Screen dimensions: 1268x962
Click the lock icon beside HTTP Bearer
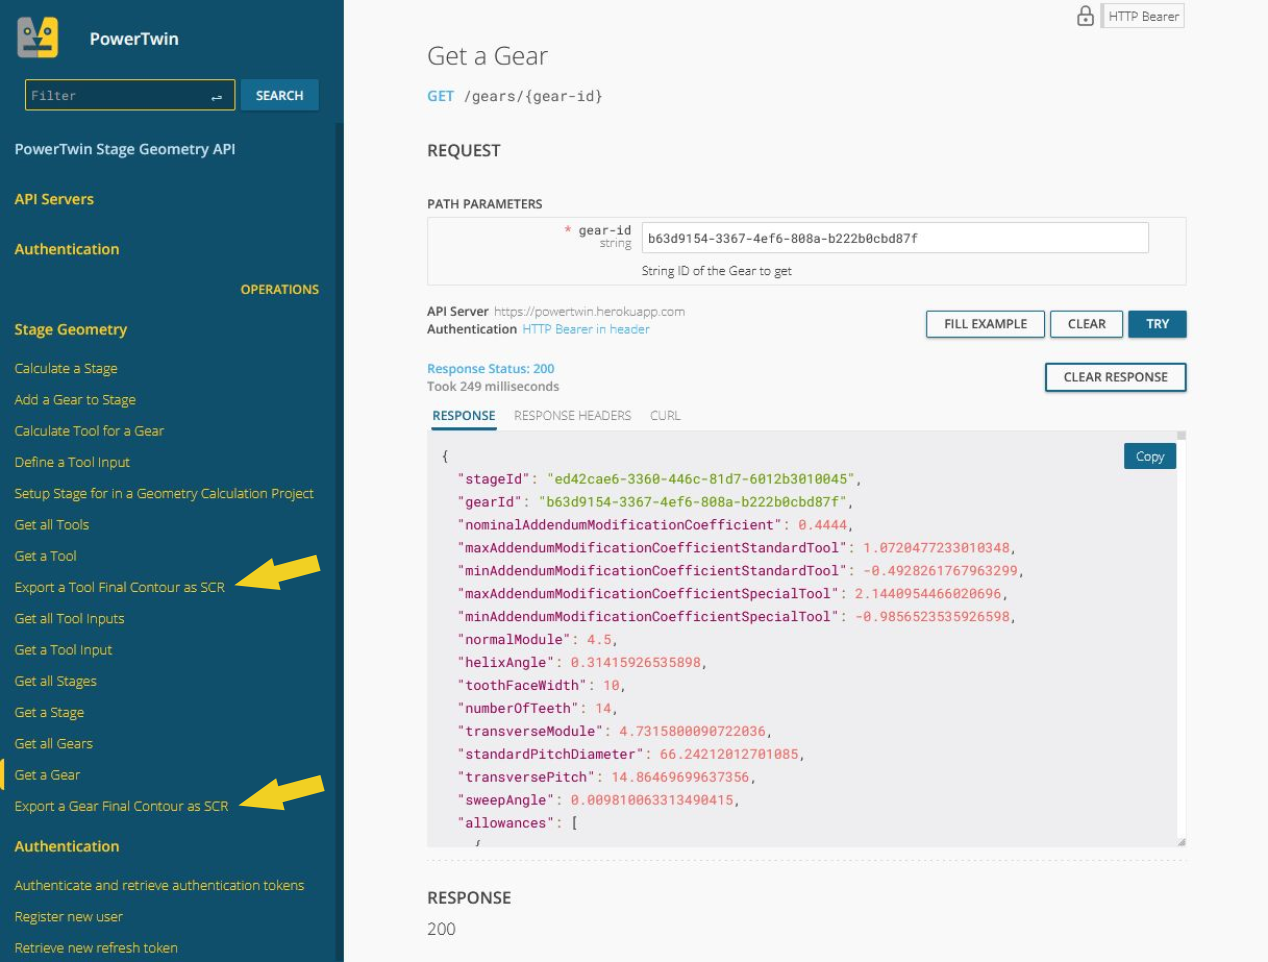(x=1085, y=16)
